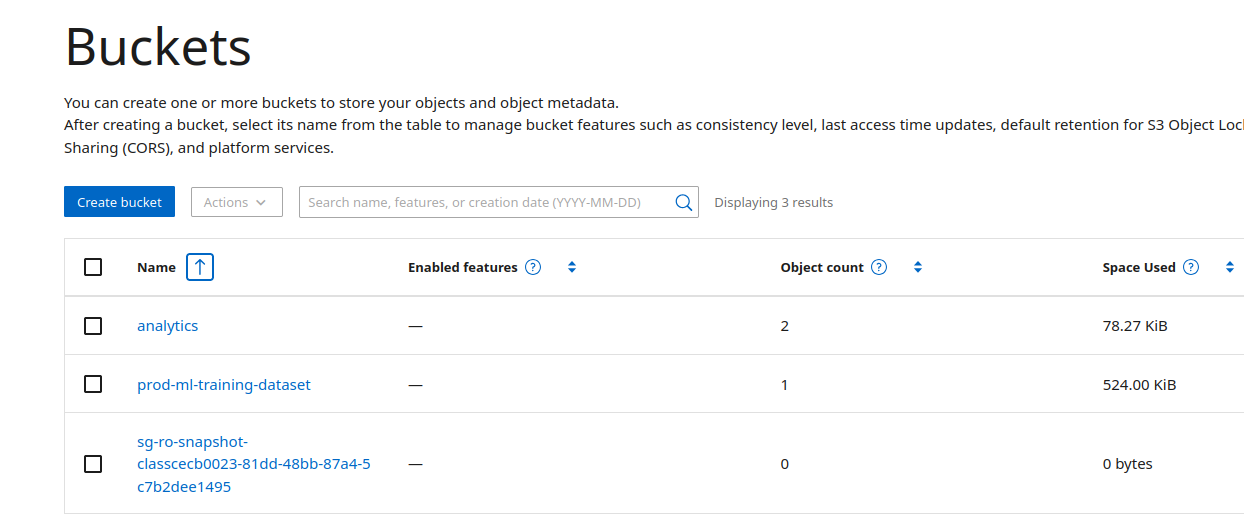
Task: Open the prod-ml-training-dataset bucket link
Action: [224, 384]
